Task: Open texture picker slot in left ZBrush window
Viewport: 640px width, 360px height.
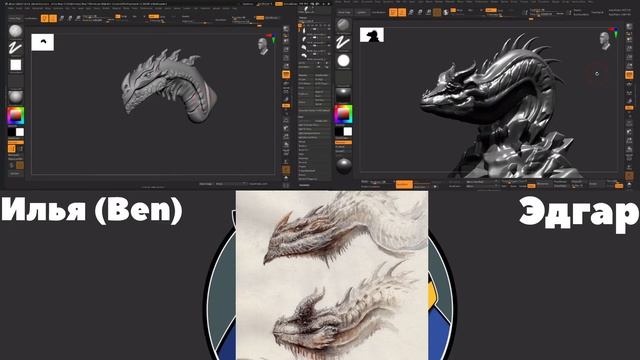Action: click(16, 81)
